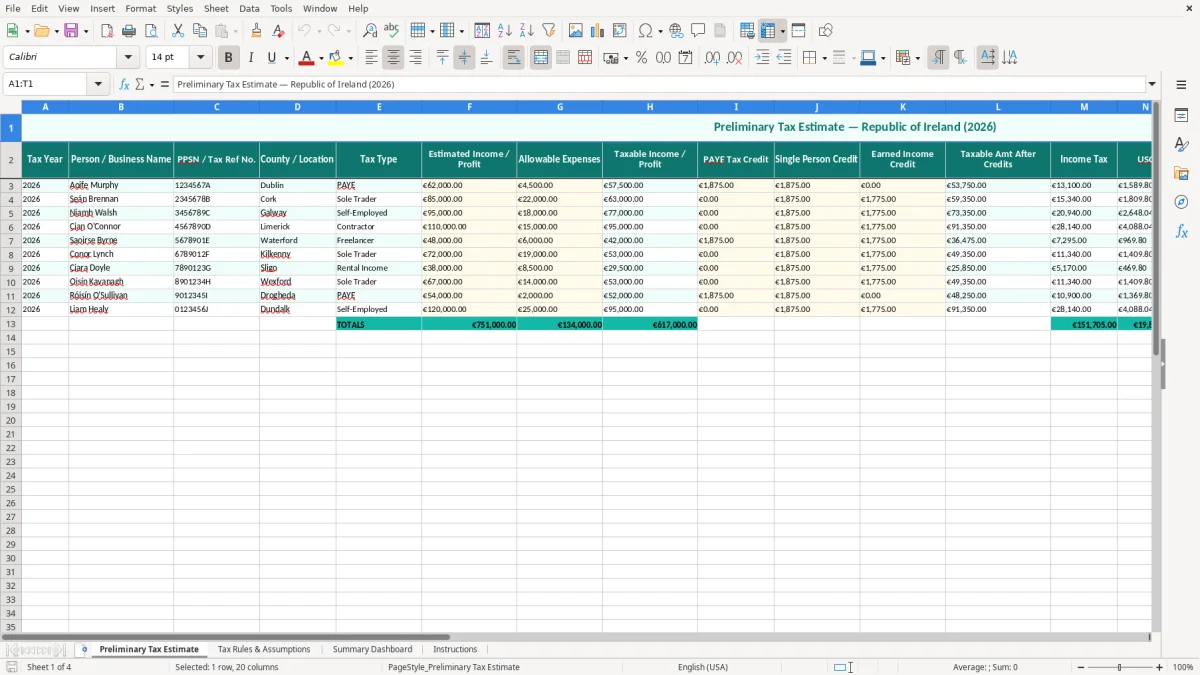Viewport: 1200px width, 675px height.
Task: Click the formula input field
Action: [x=660, y=85]
